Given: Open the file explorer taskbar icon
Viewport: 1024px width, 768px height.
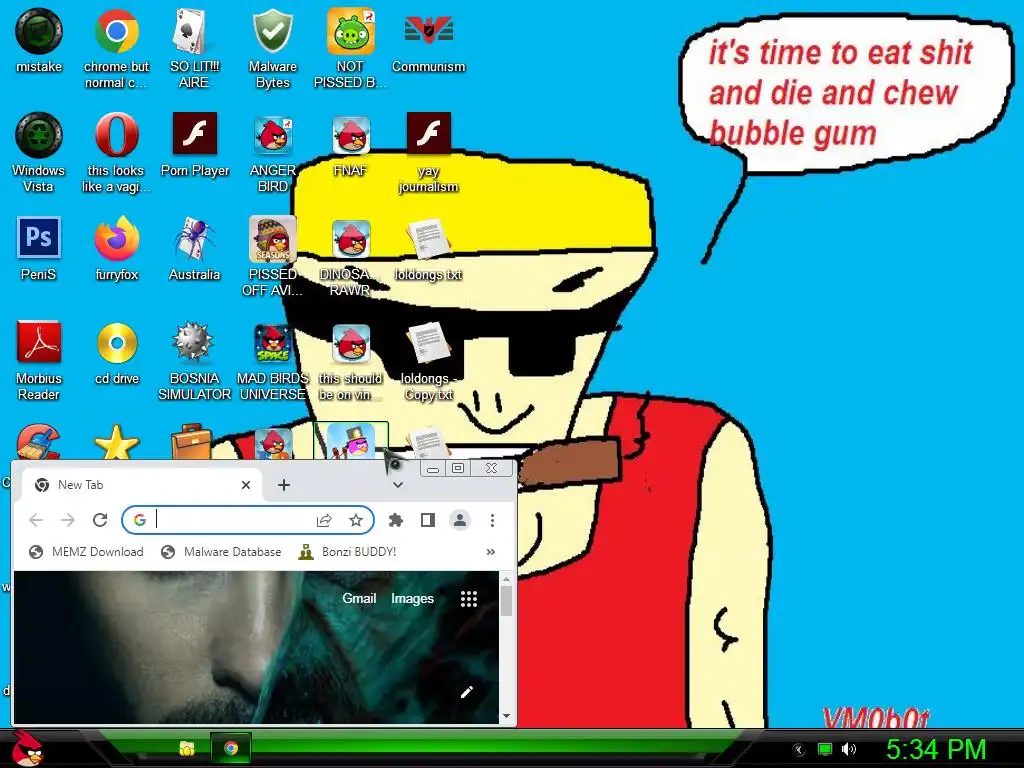Looking at the screenshot, I should point(187,748).
